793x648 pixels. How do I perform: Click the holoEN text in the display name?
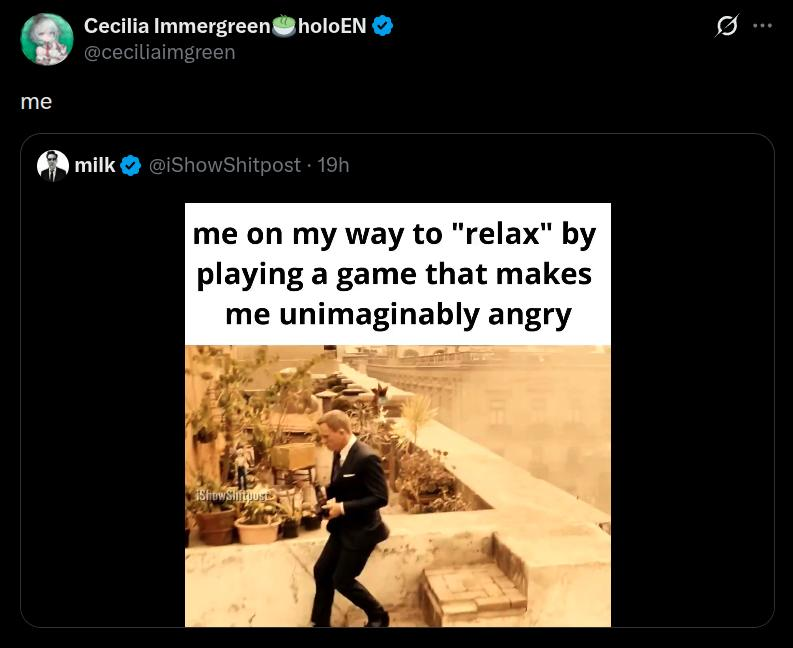(332, 26)
